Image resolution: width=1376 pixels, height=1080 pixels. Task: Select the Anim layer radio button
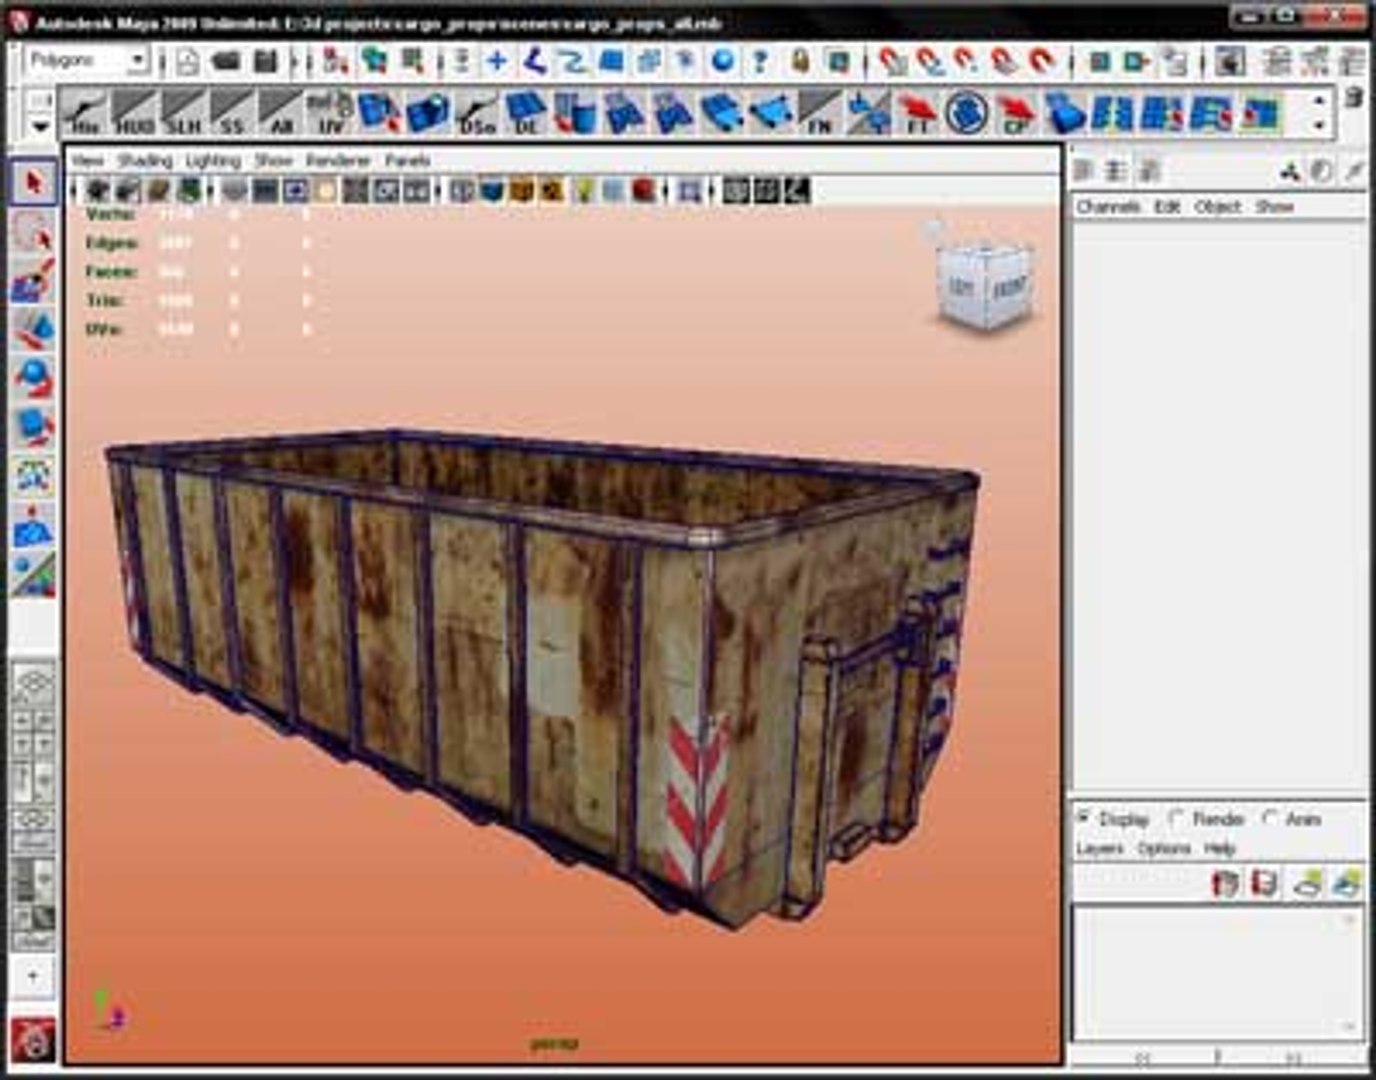[x=1270, y=818]
